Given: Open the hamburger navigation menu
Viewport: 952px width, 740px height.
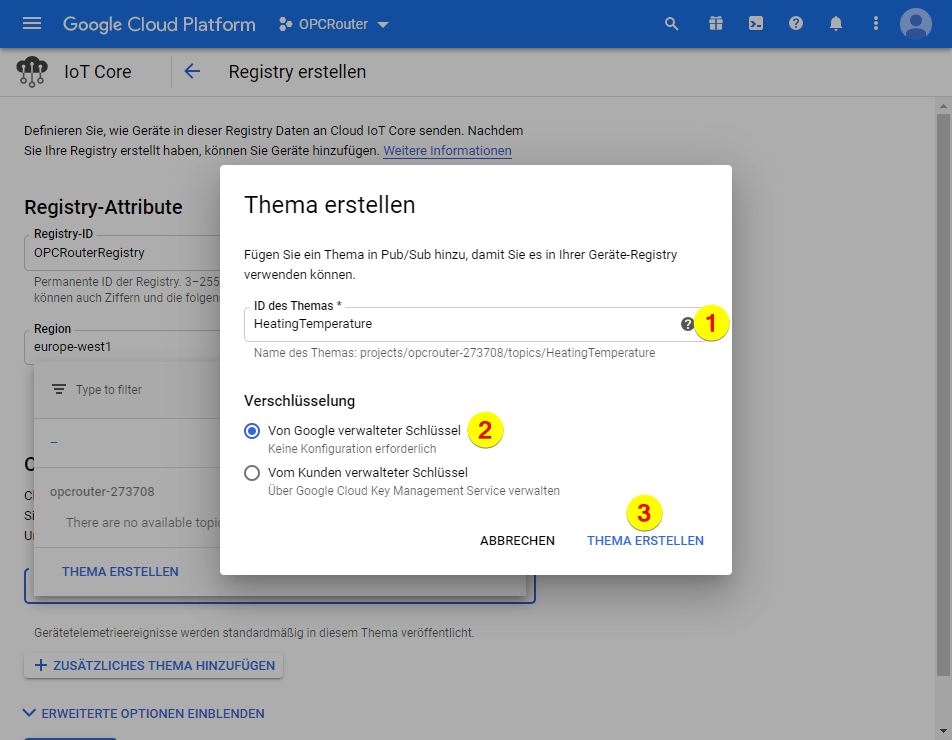Looking at the screenshot, I should pos(32,24).
